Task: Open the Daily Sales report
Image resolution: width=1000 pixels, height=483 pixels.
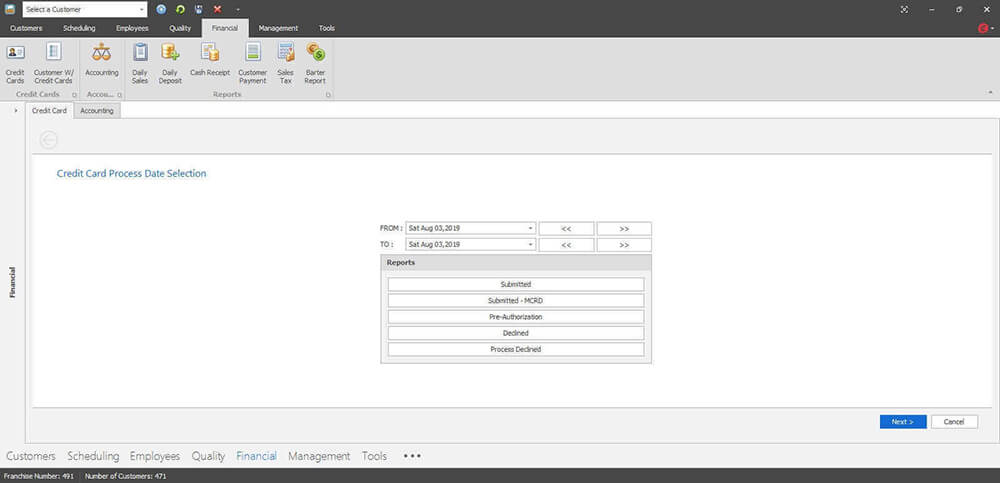Action: tap(140, 60)
